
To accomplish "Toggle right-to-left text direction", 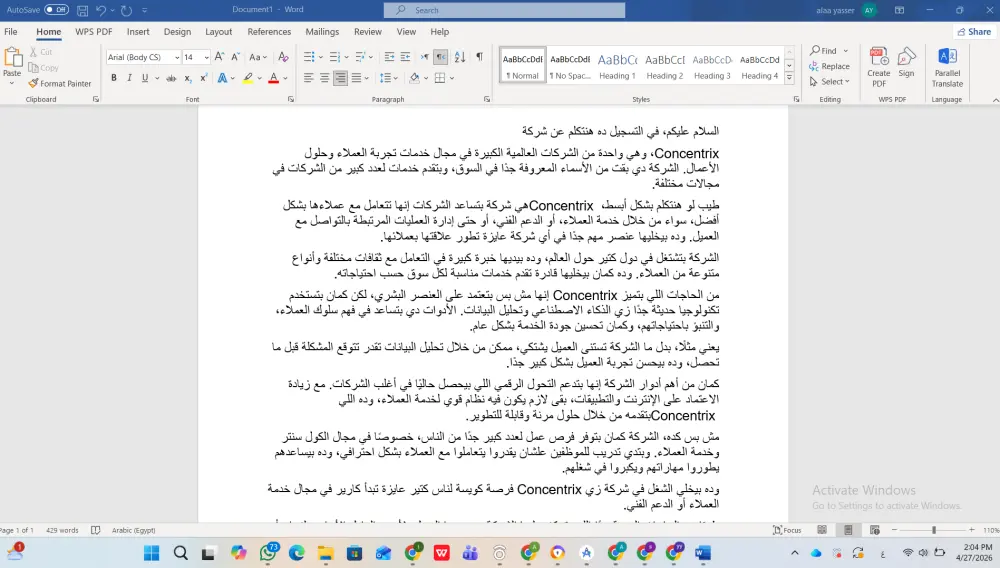I will 441,57.
